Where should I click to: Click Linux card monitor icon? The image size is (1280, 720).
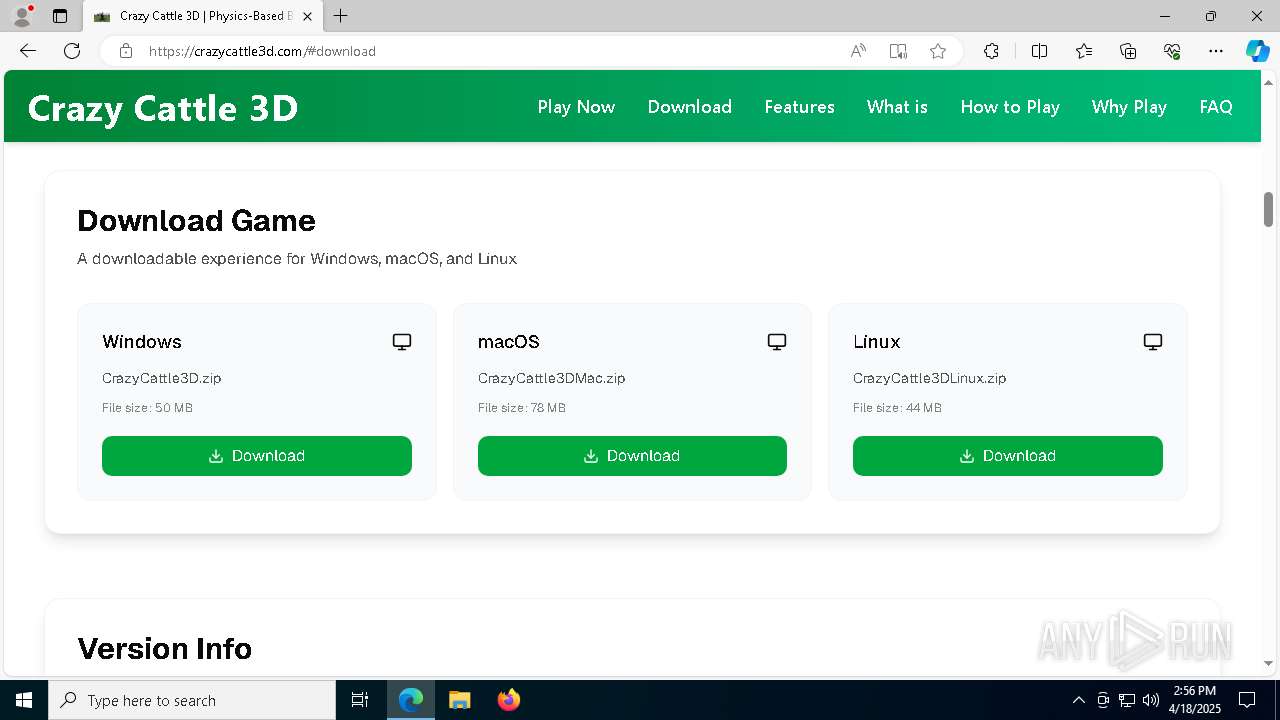tap(1153, 342)
